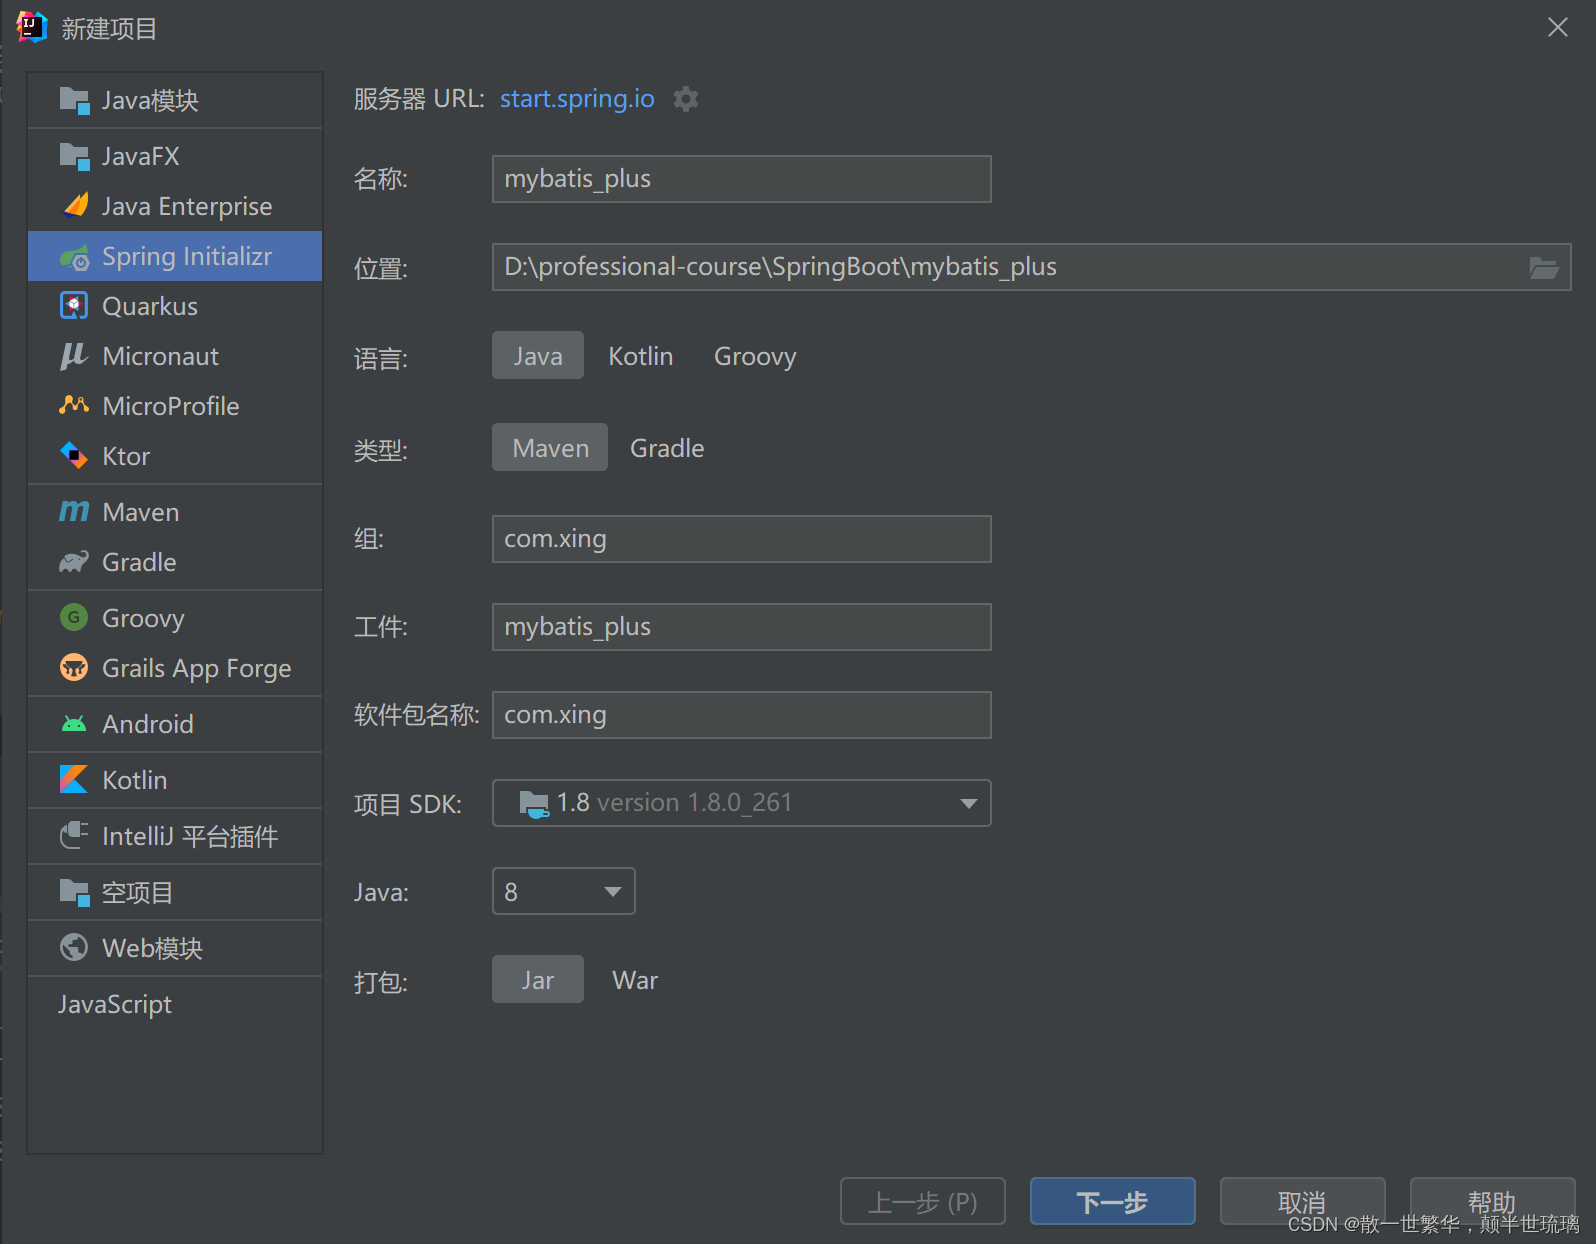Select Gradle project type in sidebar
This screenshot has height=1244, width=1596.
click(x=175, y=562)
